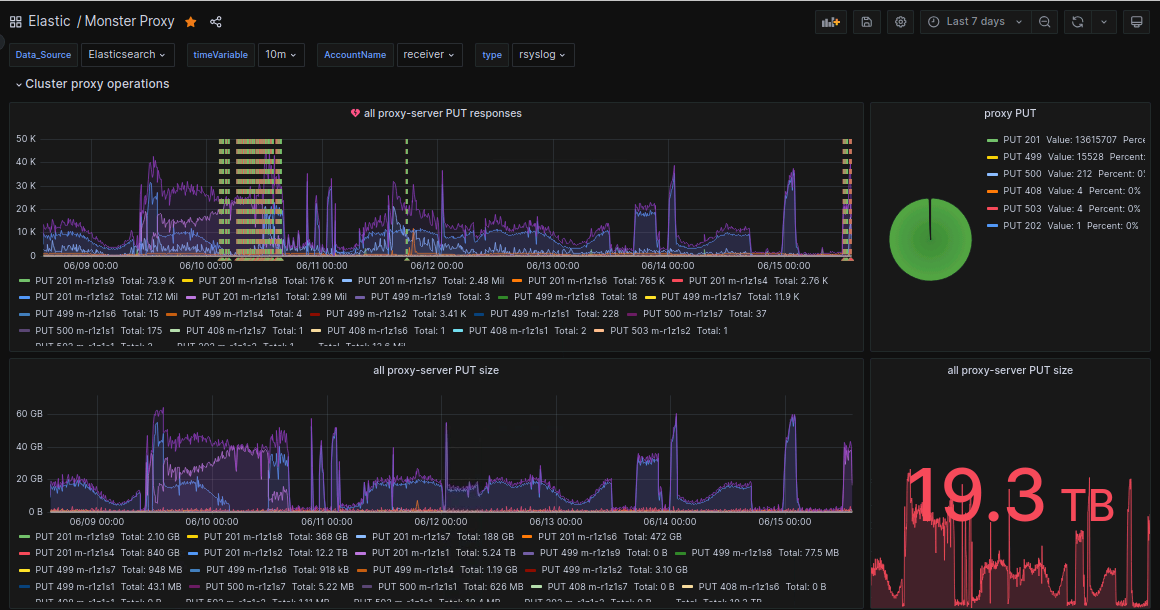The height and width of the screenshot is (610, 1160).
Task: Open dashboard settings gear
Action: [901, 22]
